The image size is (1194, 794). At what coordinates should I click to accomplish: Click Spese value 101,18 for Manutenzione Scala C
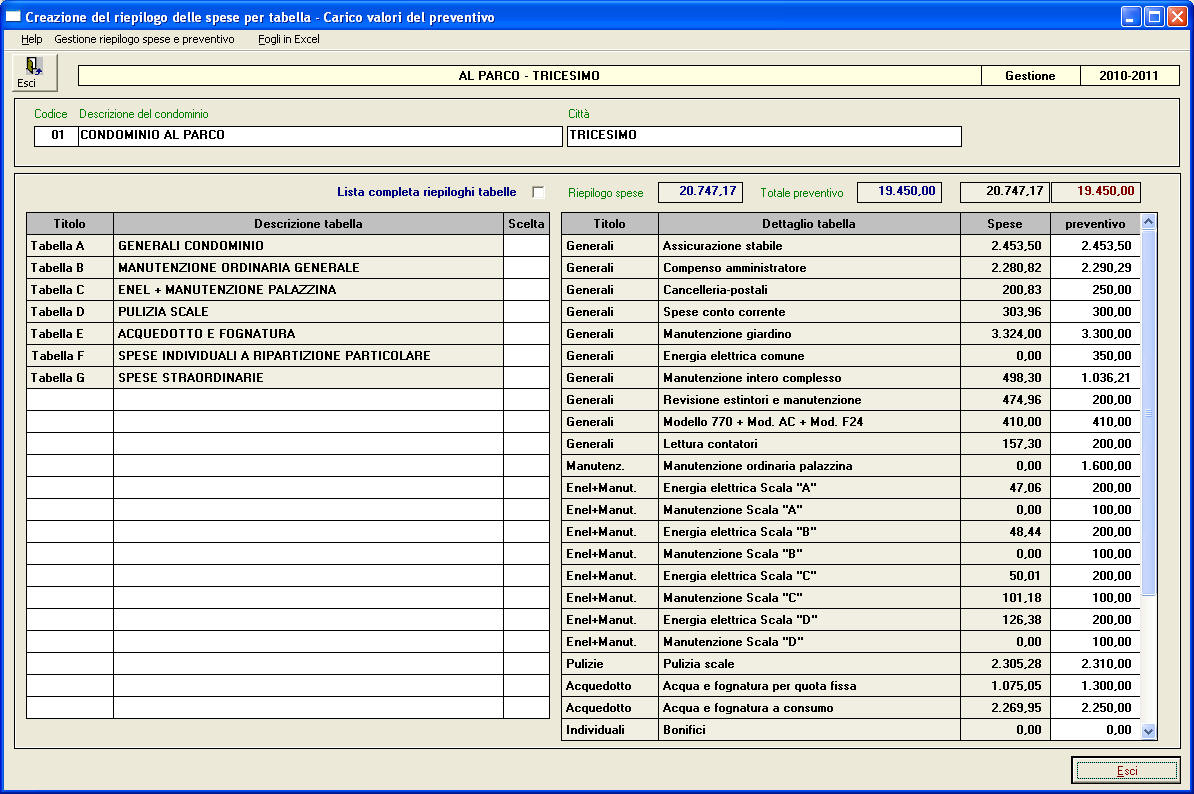(x=1005, y=598)
